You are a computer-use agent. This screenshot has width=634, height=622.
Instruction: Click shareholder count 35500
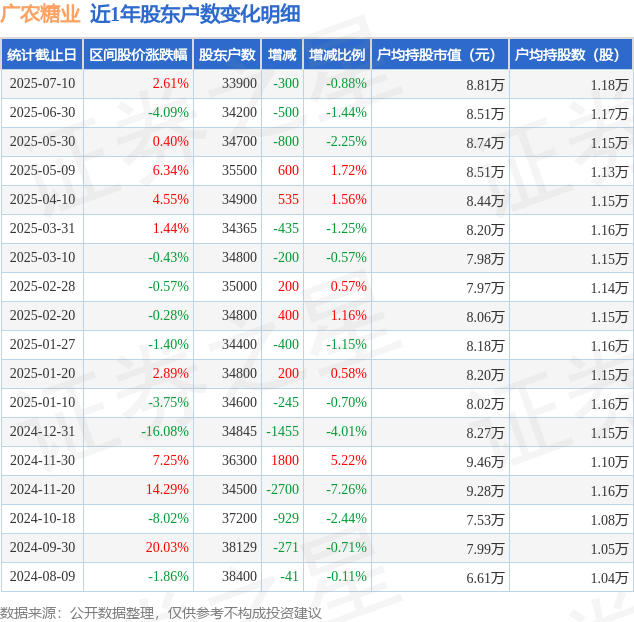239,170
